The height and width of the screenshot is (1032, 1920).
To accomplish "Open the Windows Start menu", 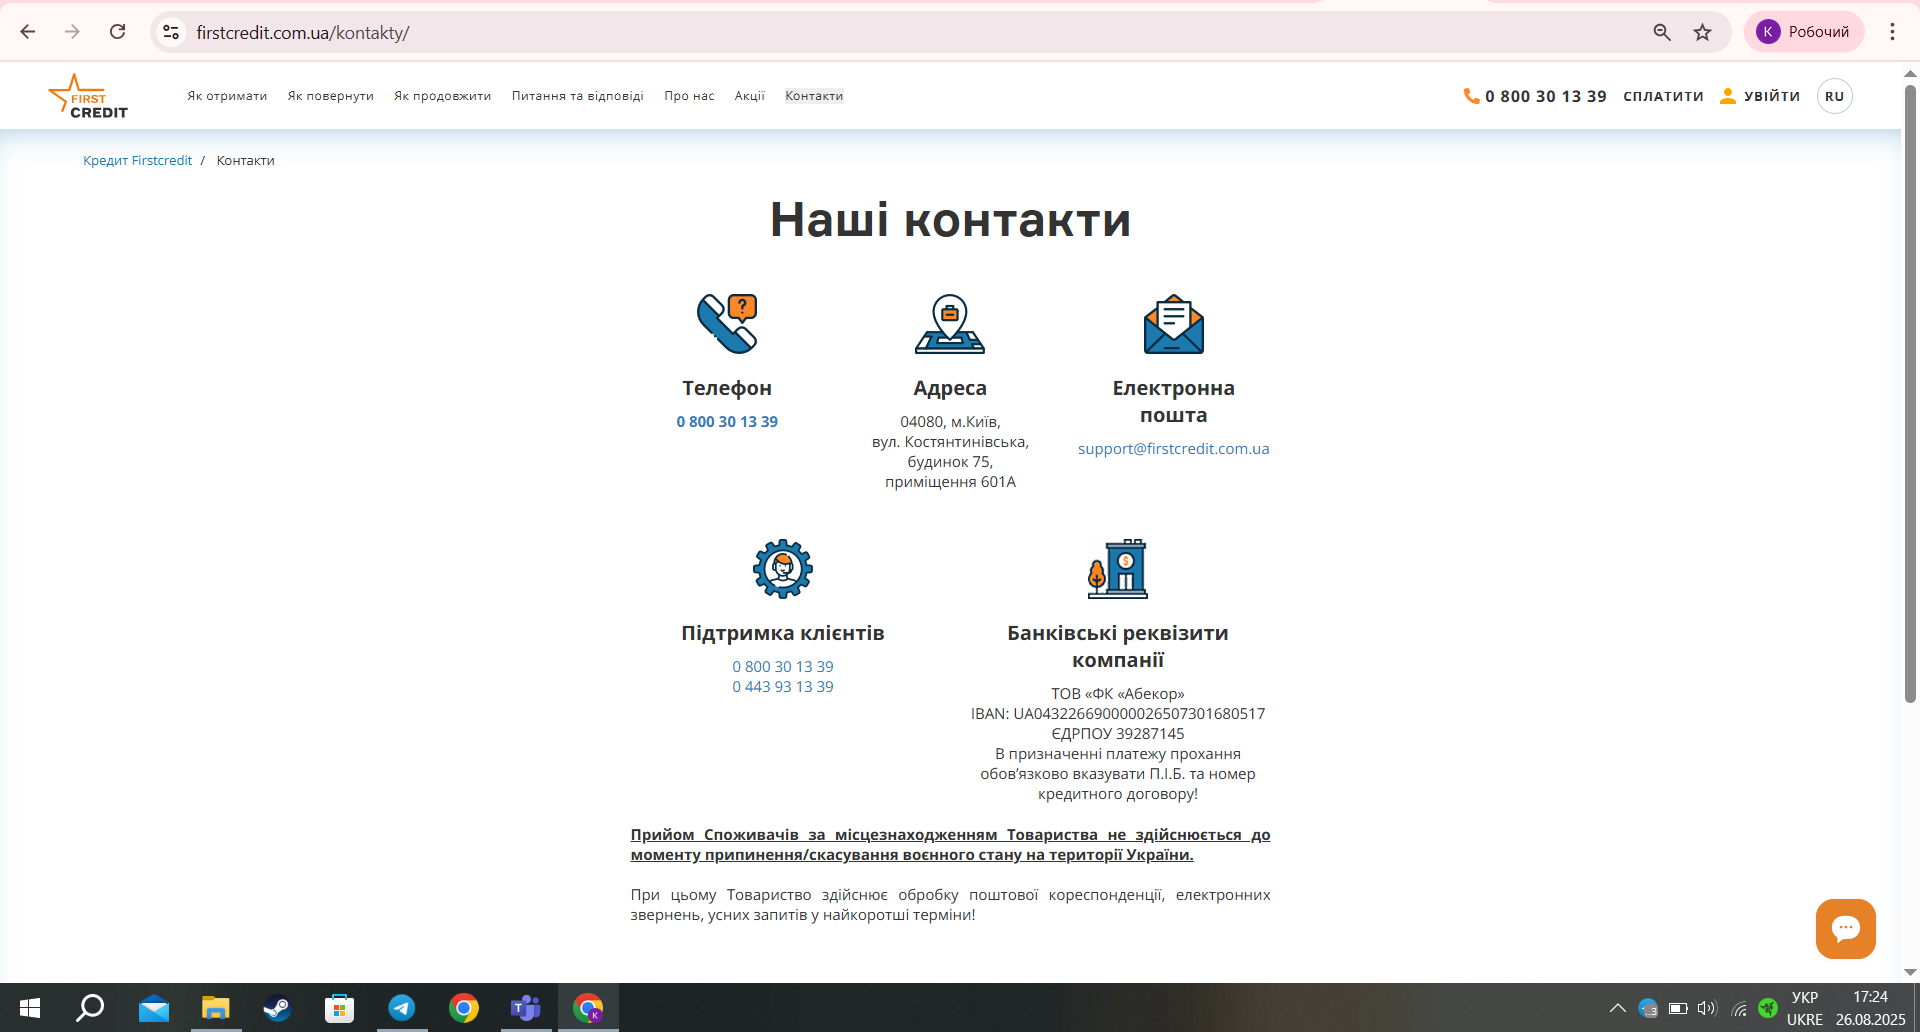I will pos(30,1008).
